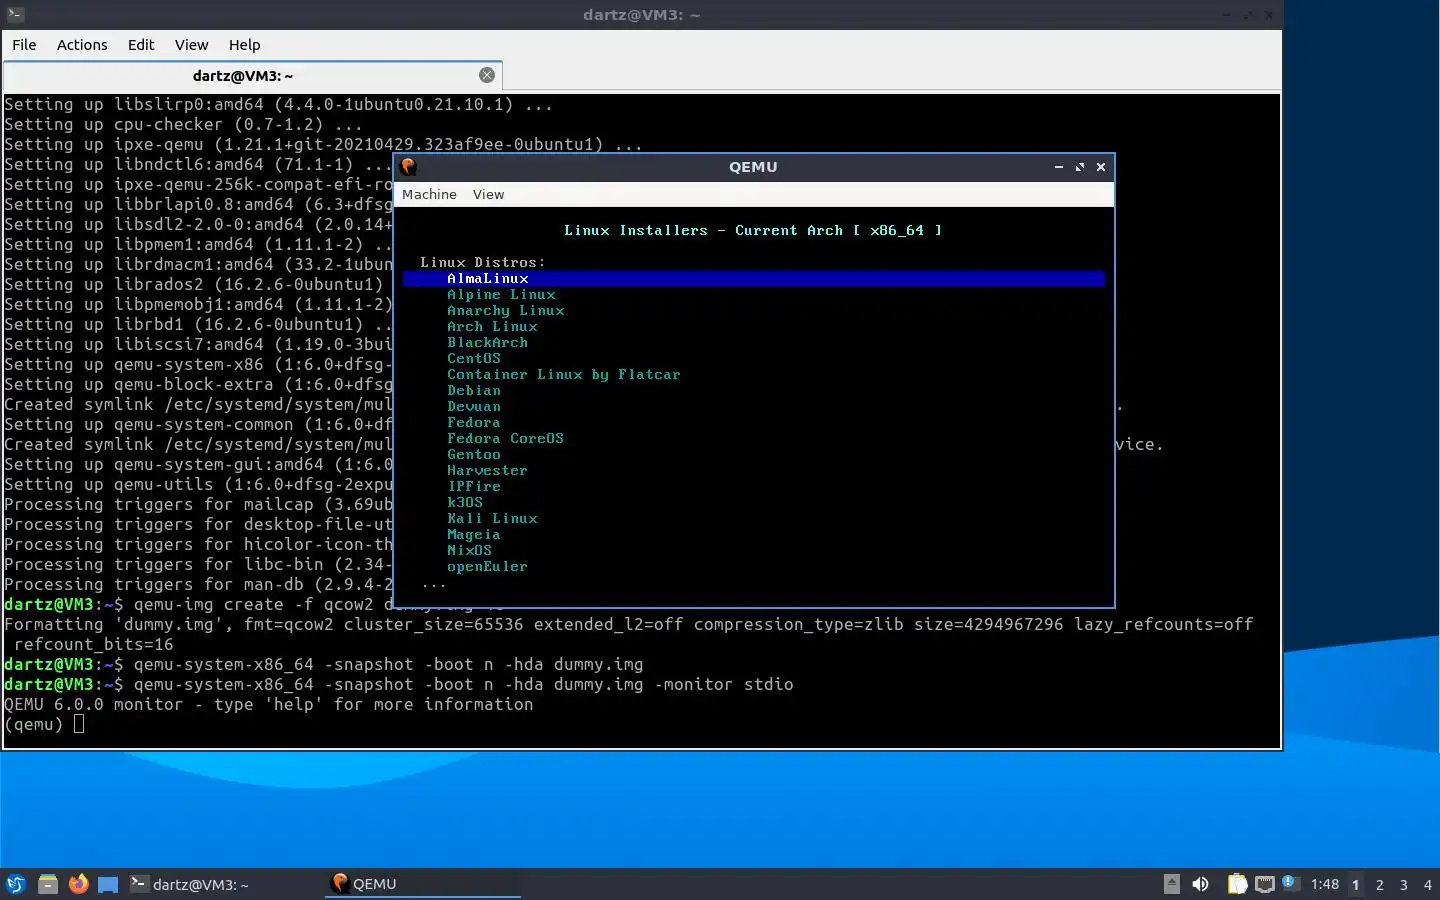The image size is (1440, 900).
Task: Select openEuler entry
Action: [487, 567]
